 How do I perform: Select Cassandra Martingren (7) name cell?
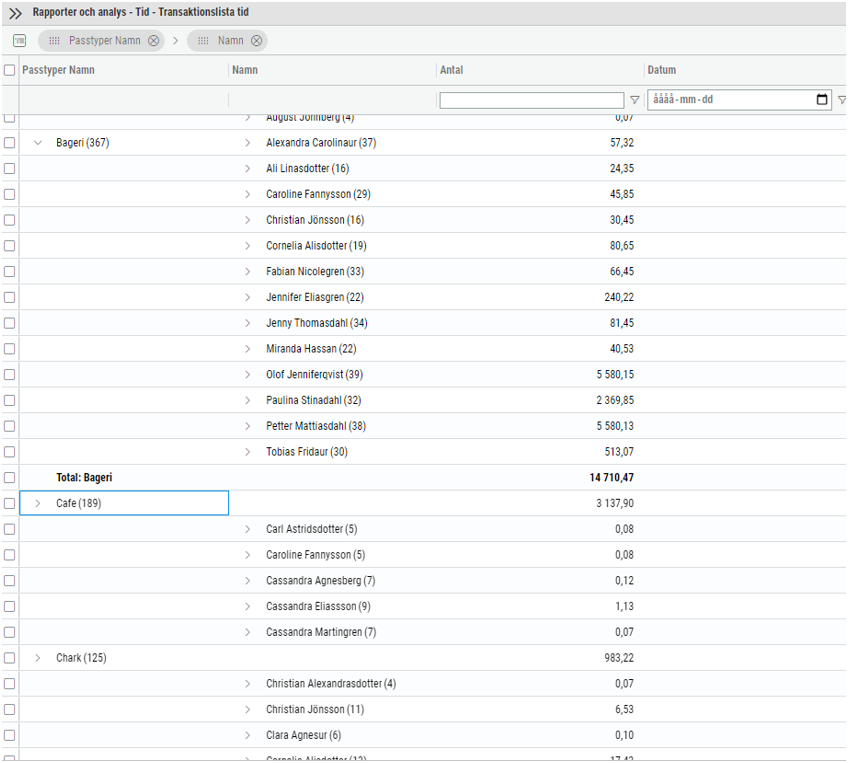coord(321,632)
